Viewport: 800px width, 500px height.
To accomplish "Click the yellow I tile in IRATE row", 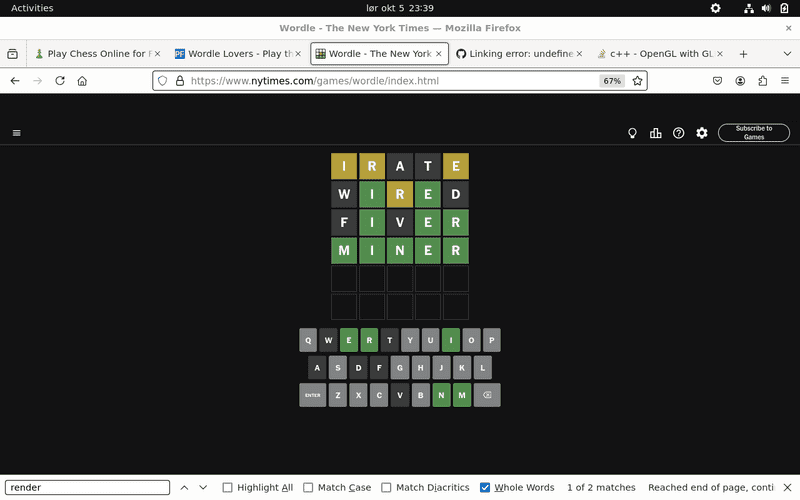I will [344, 166].
